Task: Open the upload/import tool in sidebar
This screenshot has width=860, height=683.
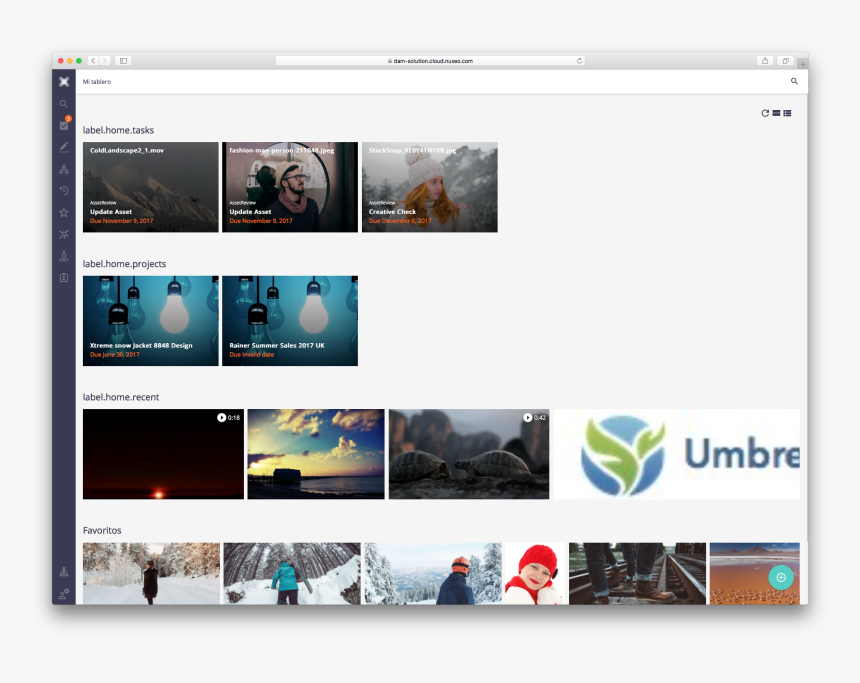Action: click(63, 257)
